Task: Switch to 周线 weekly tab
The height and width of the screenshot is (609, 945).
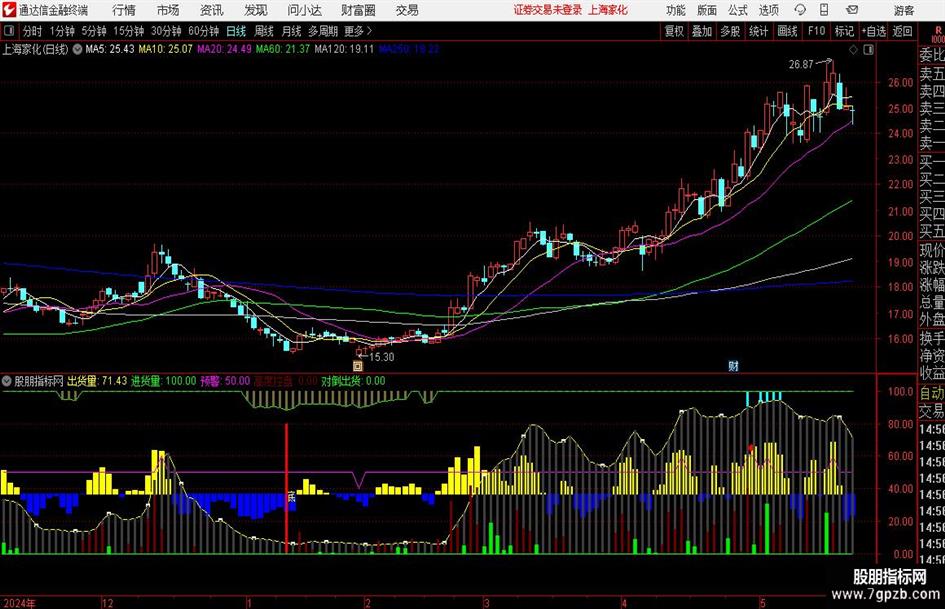Action: pyautogui.click(x=264, y=31)
